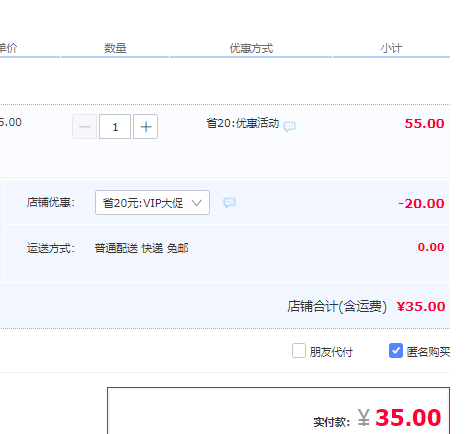Screen dimensions: 471x434
Task: Enable the 朋友代付 checkbox
Action: [299, 351]
